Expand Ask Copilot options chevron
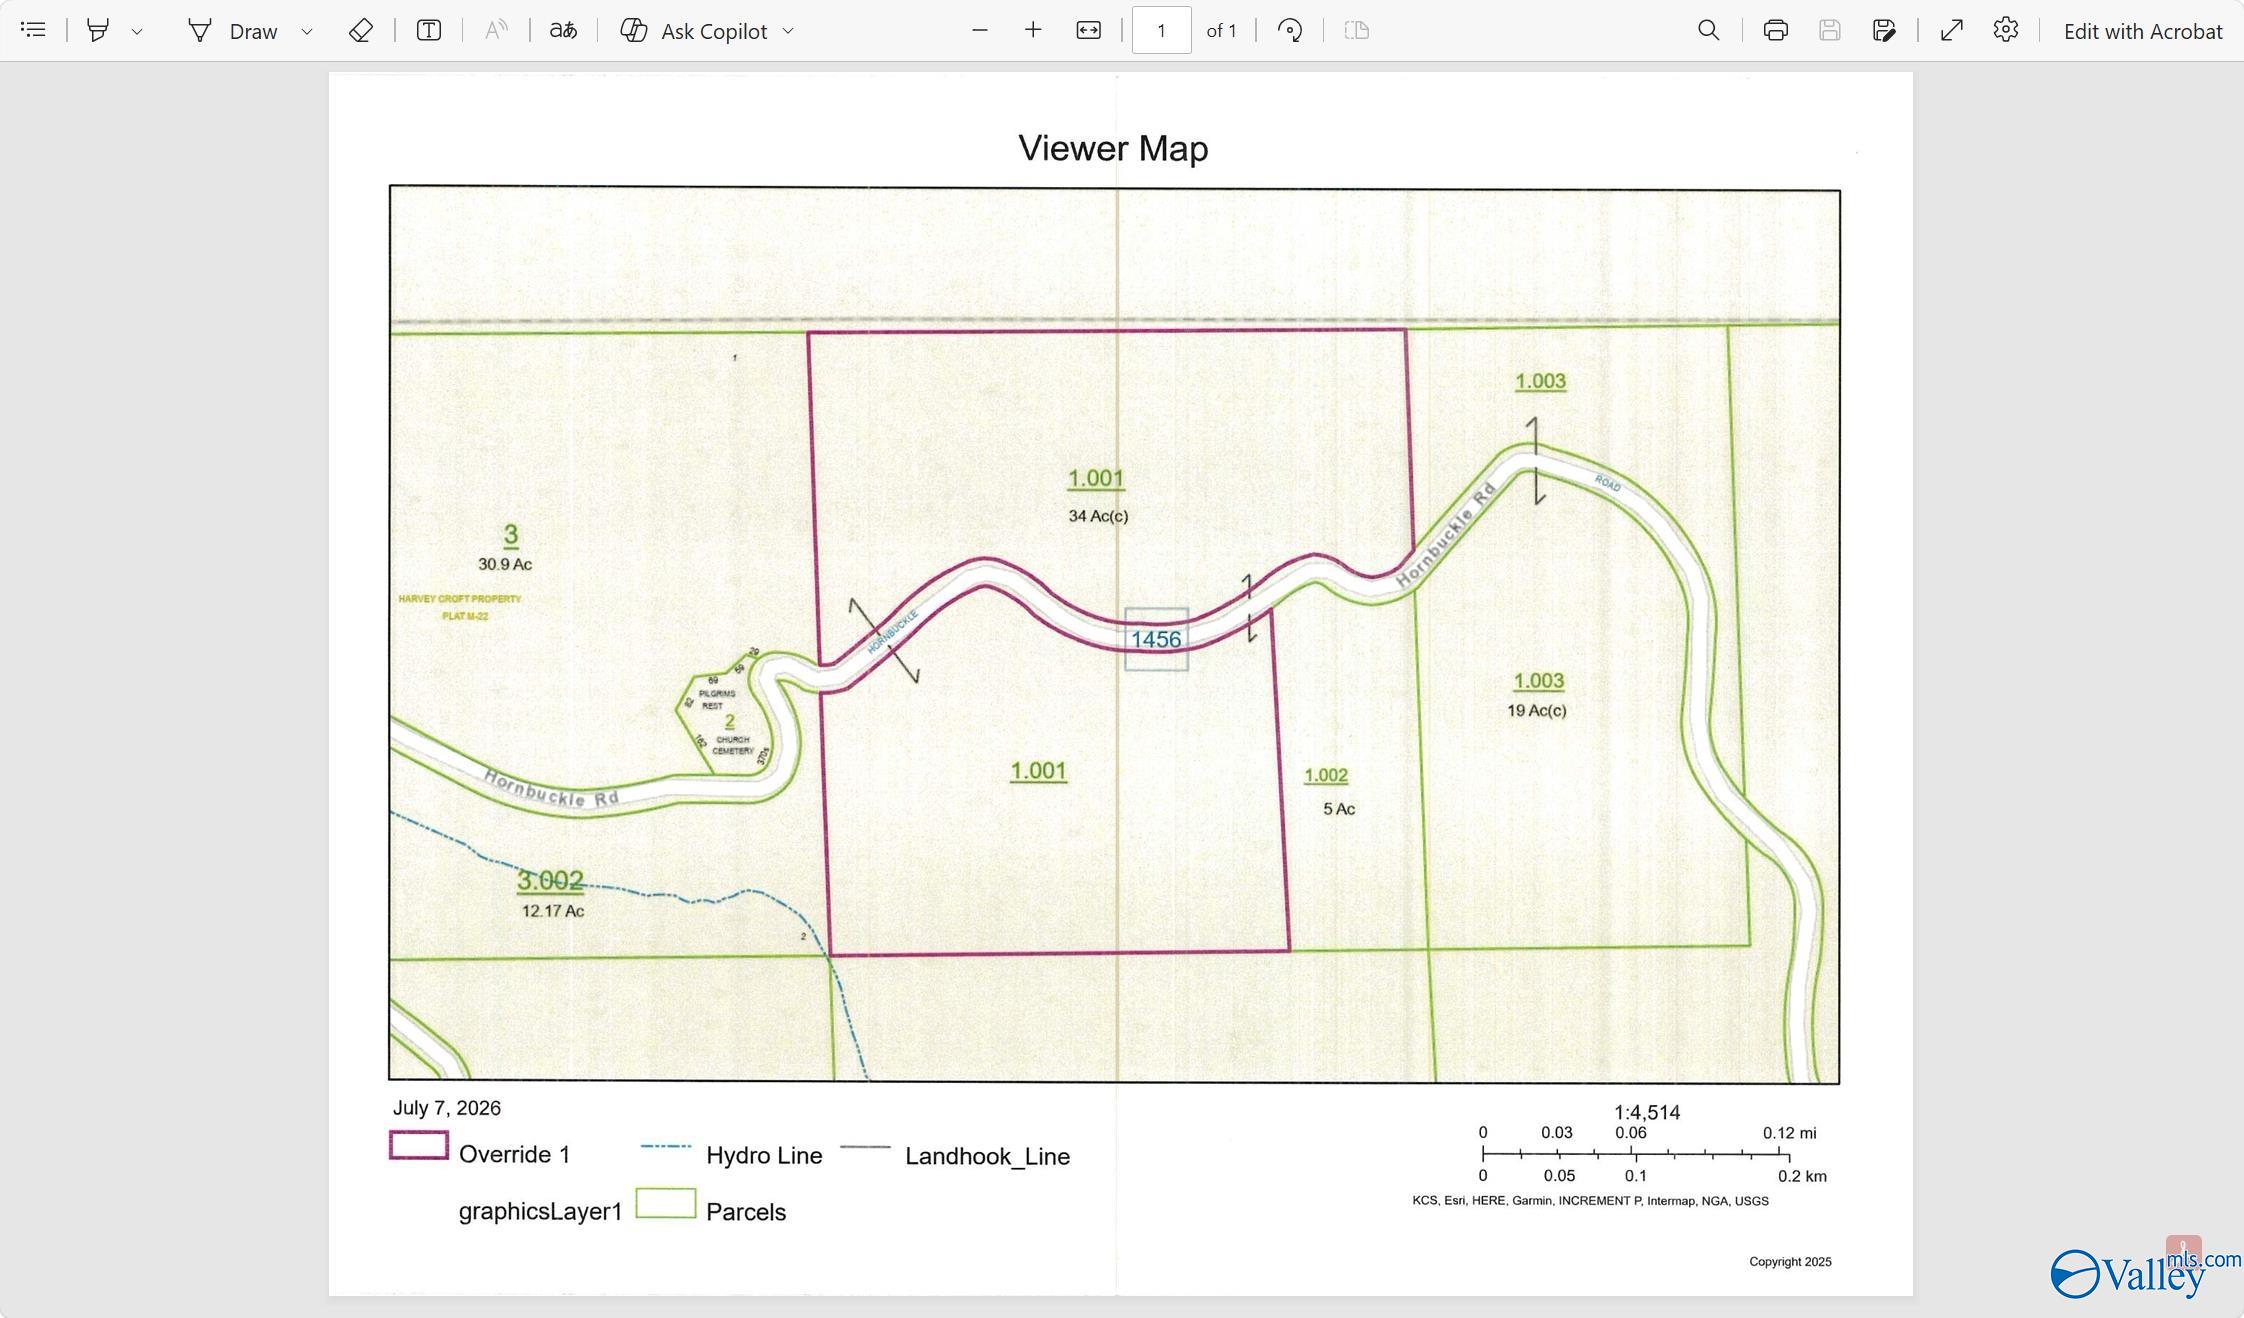2244x1318 pixels. pos(788,31)
